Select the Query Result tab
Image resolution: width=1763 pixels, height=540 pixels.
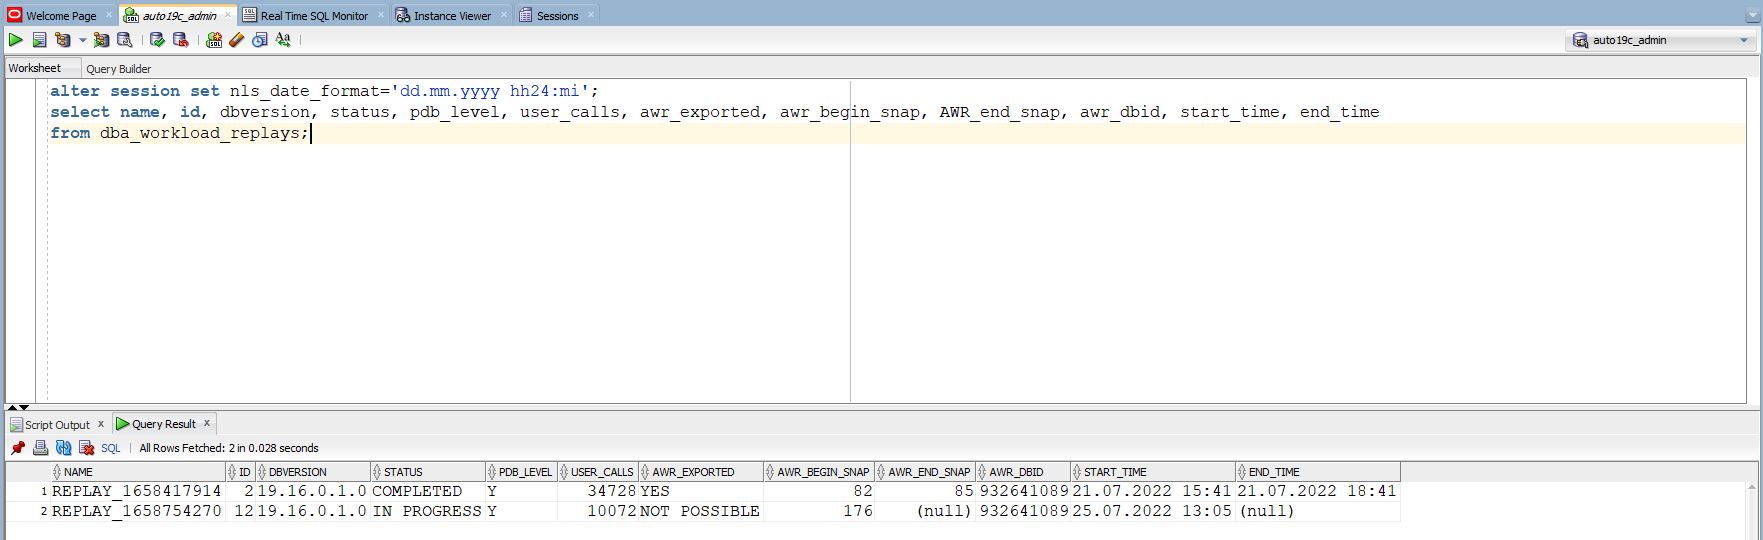(x=164, y=424)
